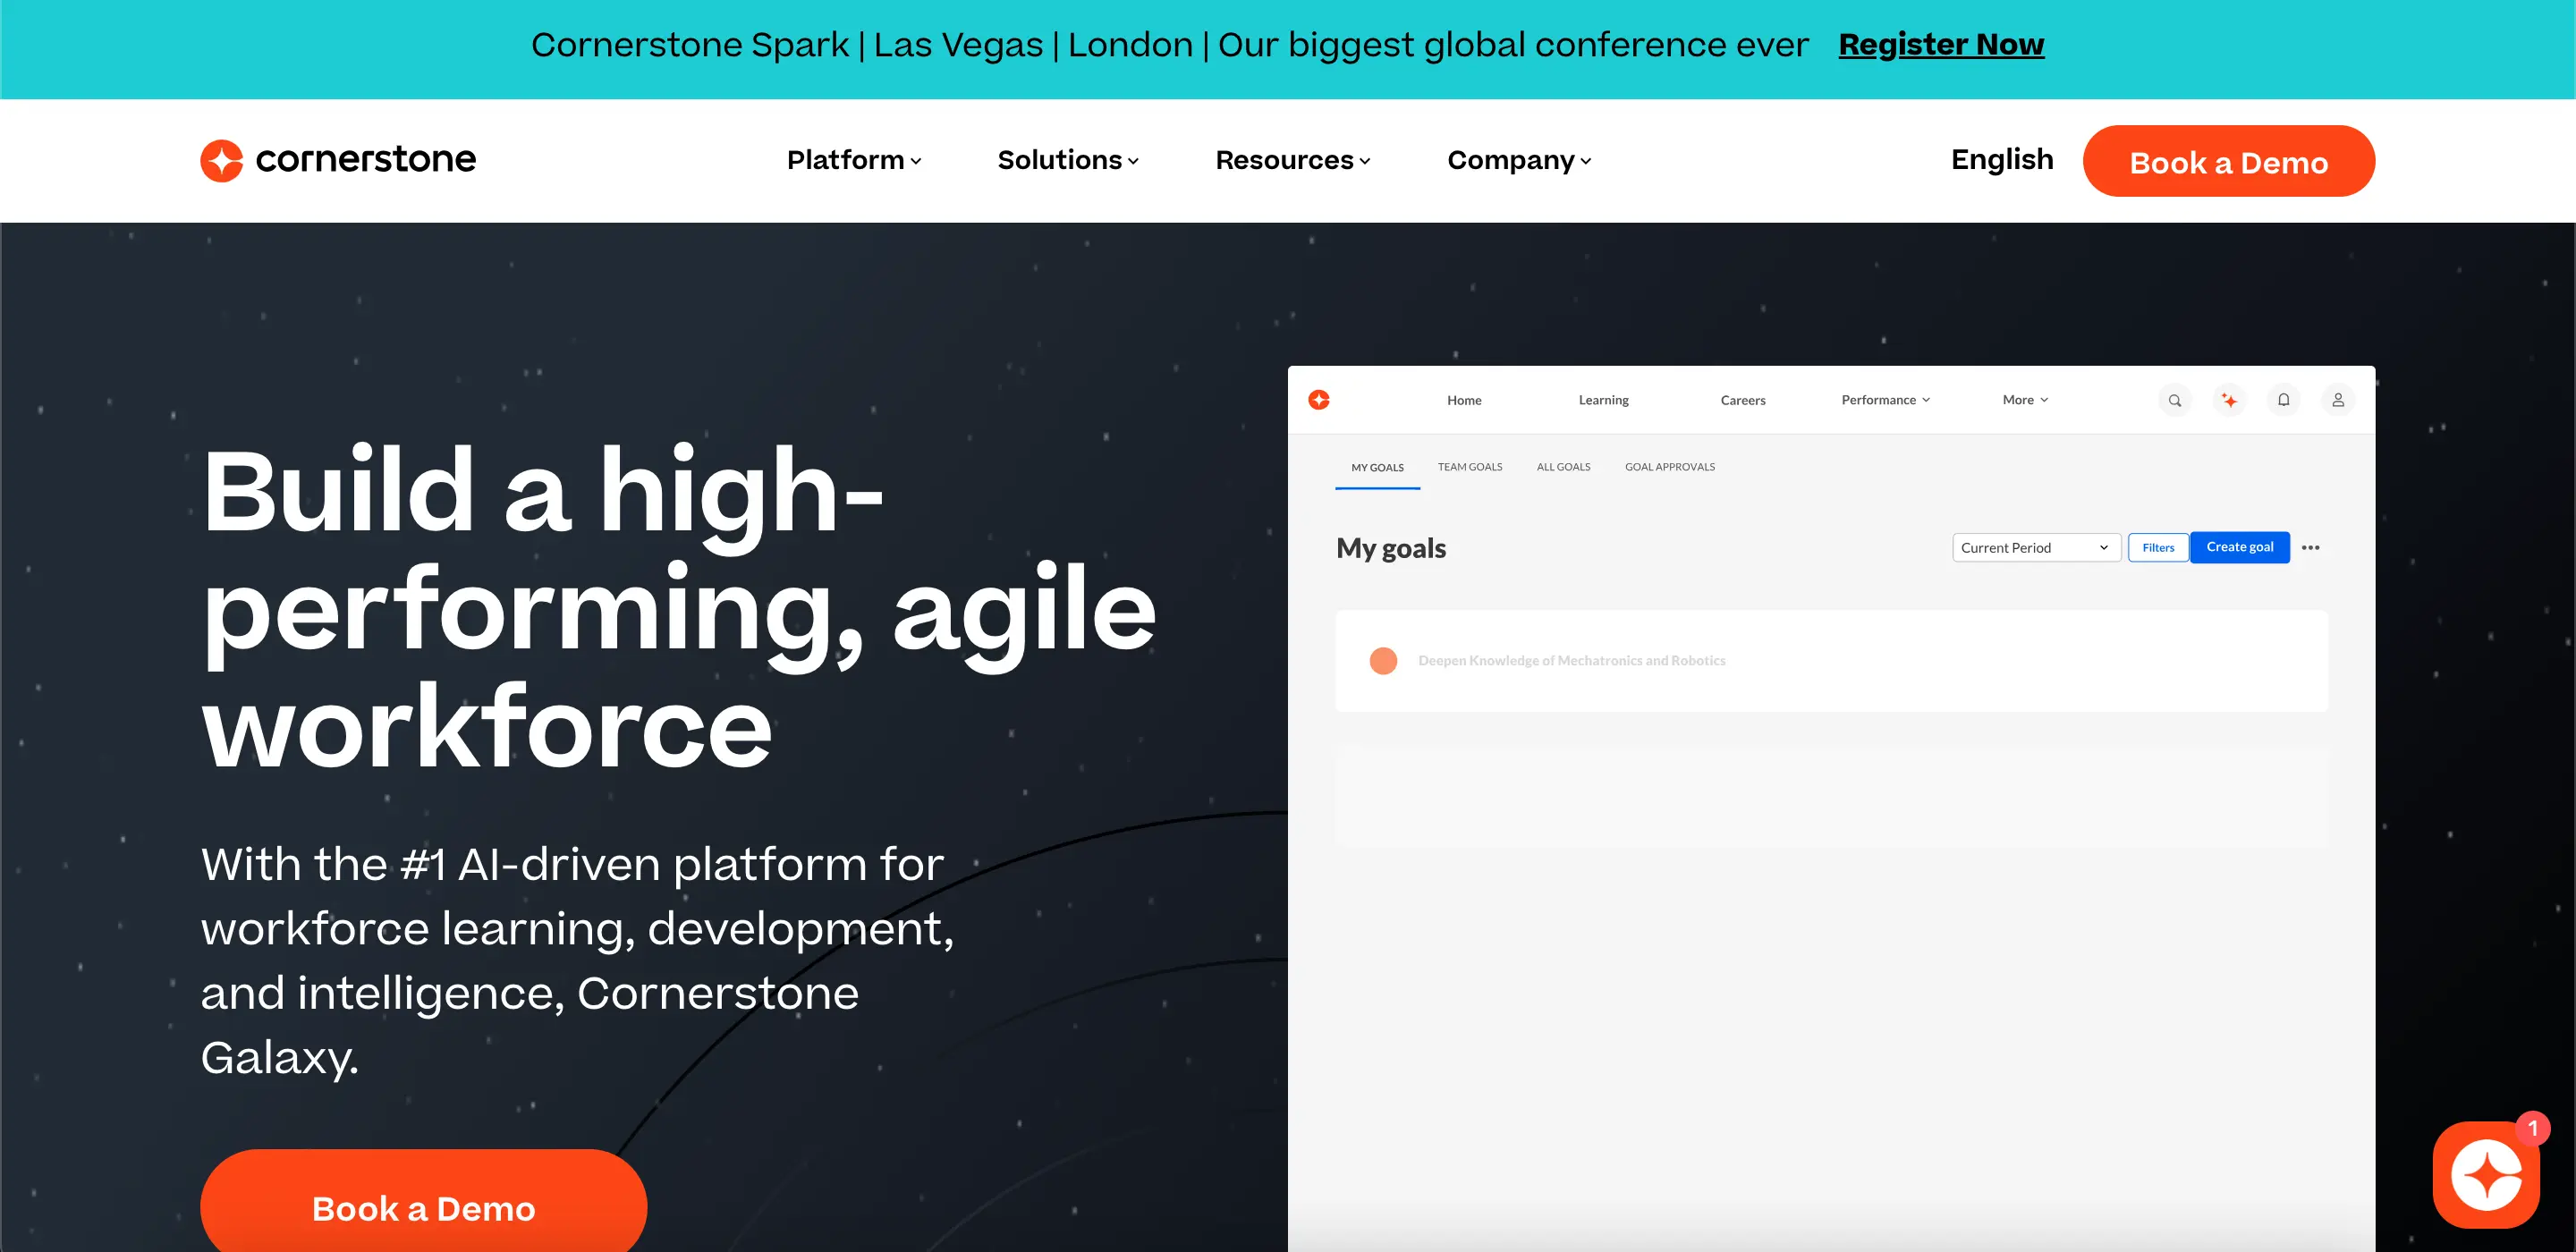Click the My goals heading

(1391, 548)
